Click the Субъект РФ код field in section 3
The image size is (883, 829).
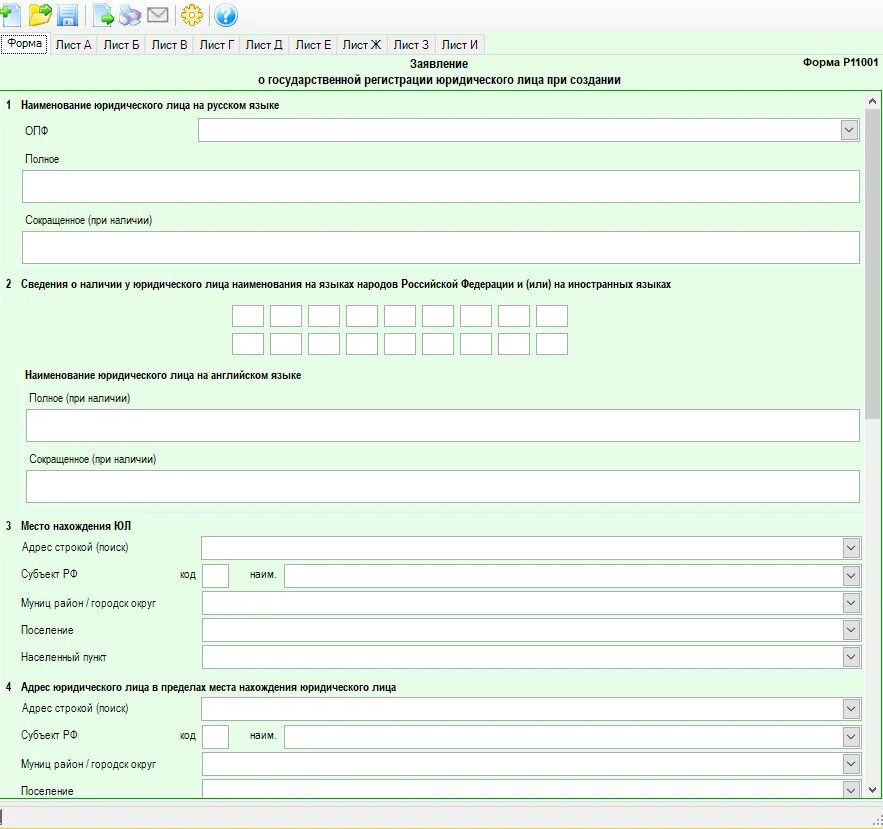tap(215, 576)
